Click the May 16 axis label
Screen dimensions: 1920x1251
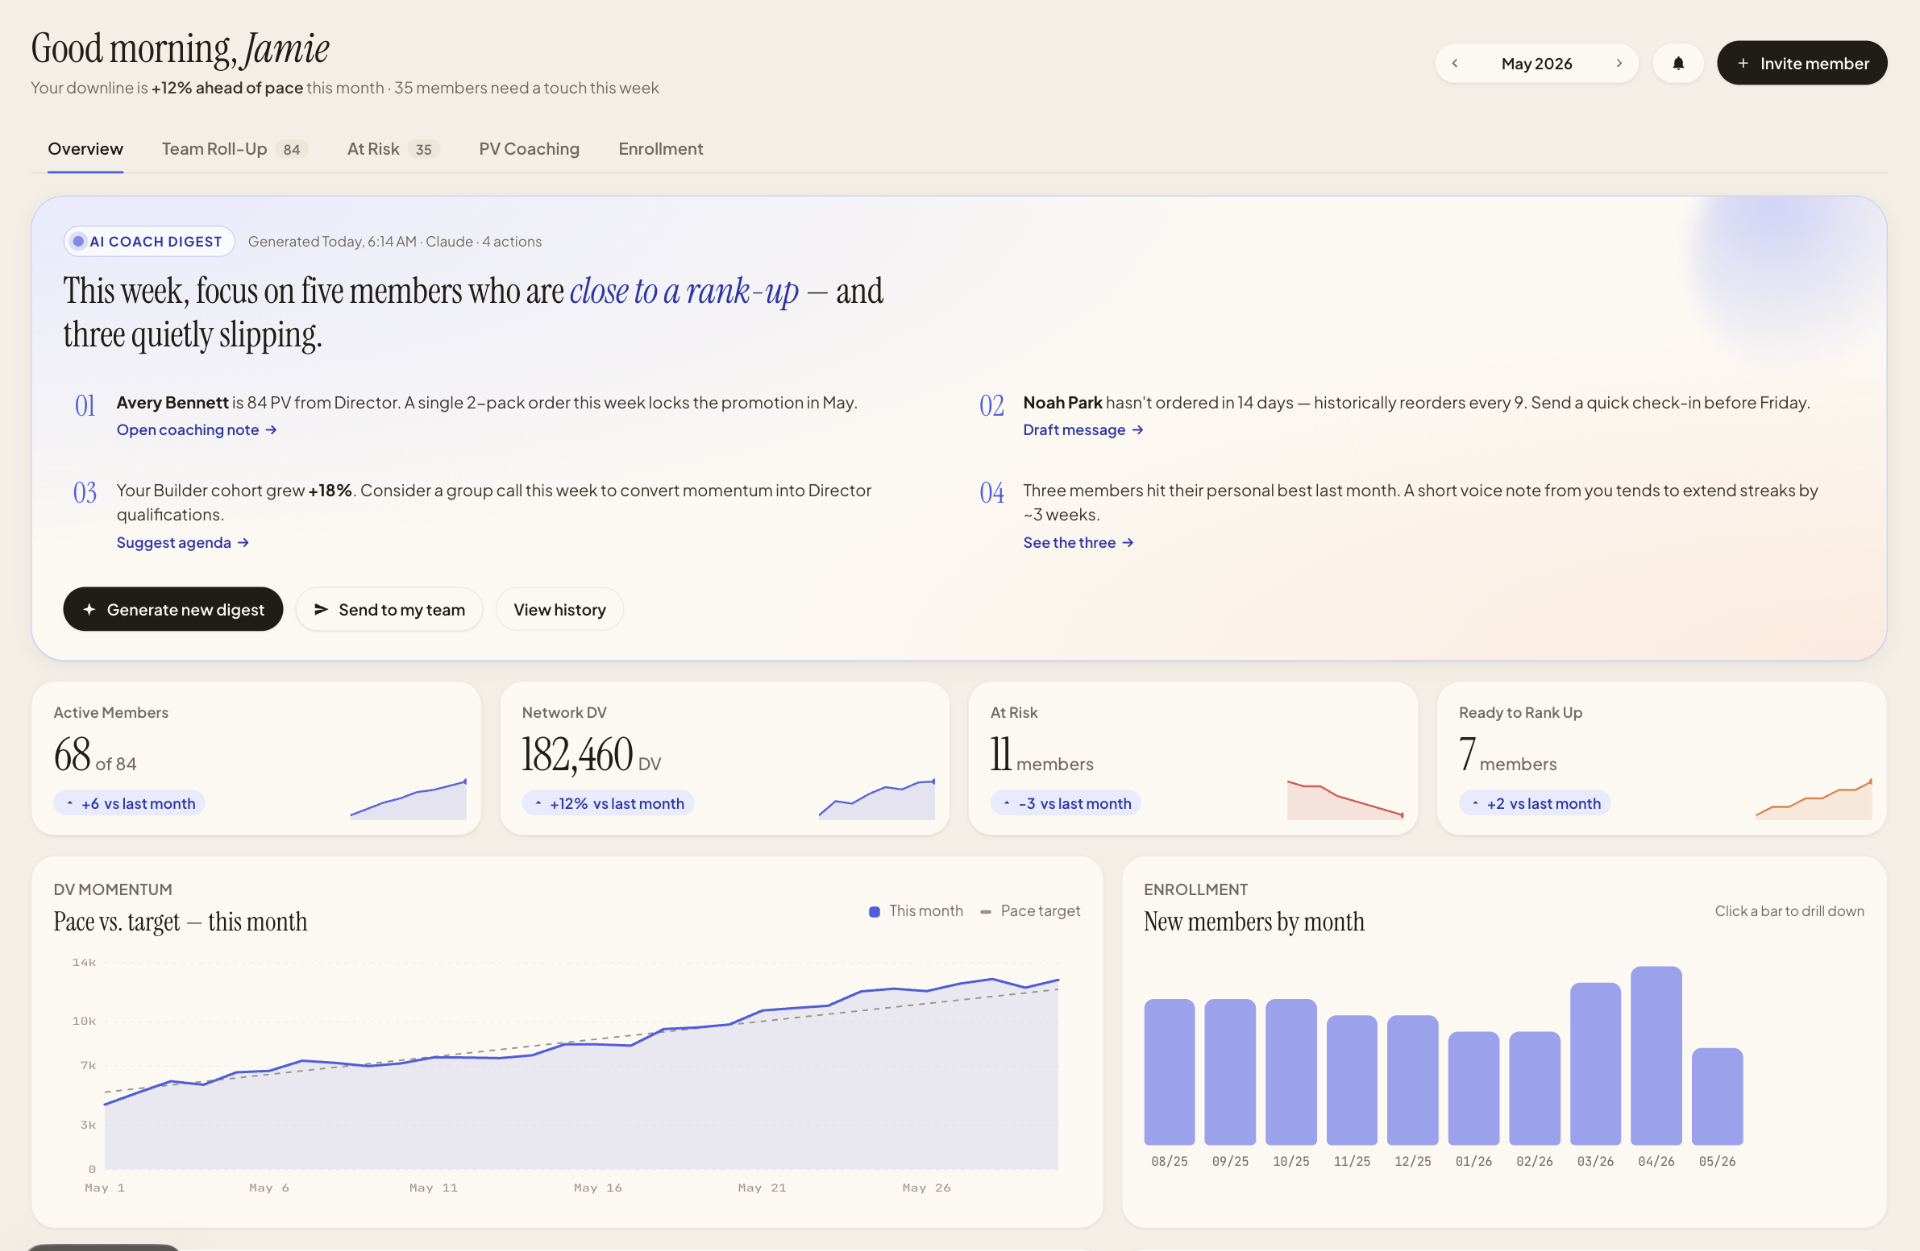(598, 1188)
